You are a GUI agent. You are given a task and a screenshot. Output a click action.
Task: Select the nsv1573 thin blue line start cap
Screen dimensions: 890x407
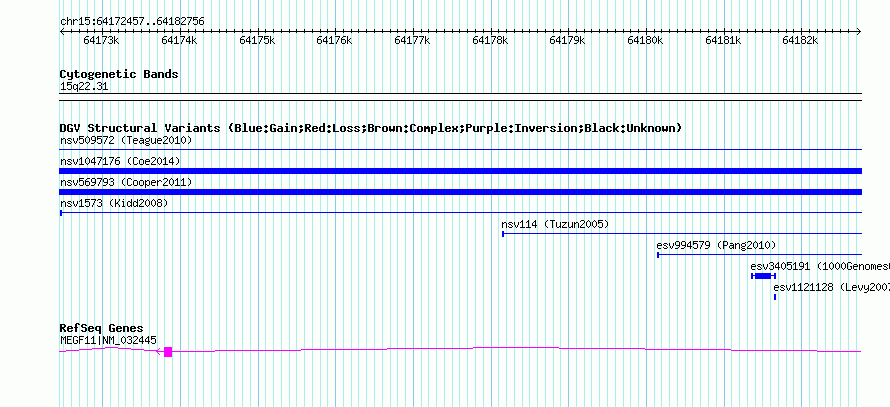pyautogui.click(x=61, y=213)
